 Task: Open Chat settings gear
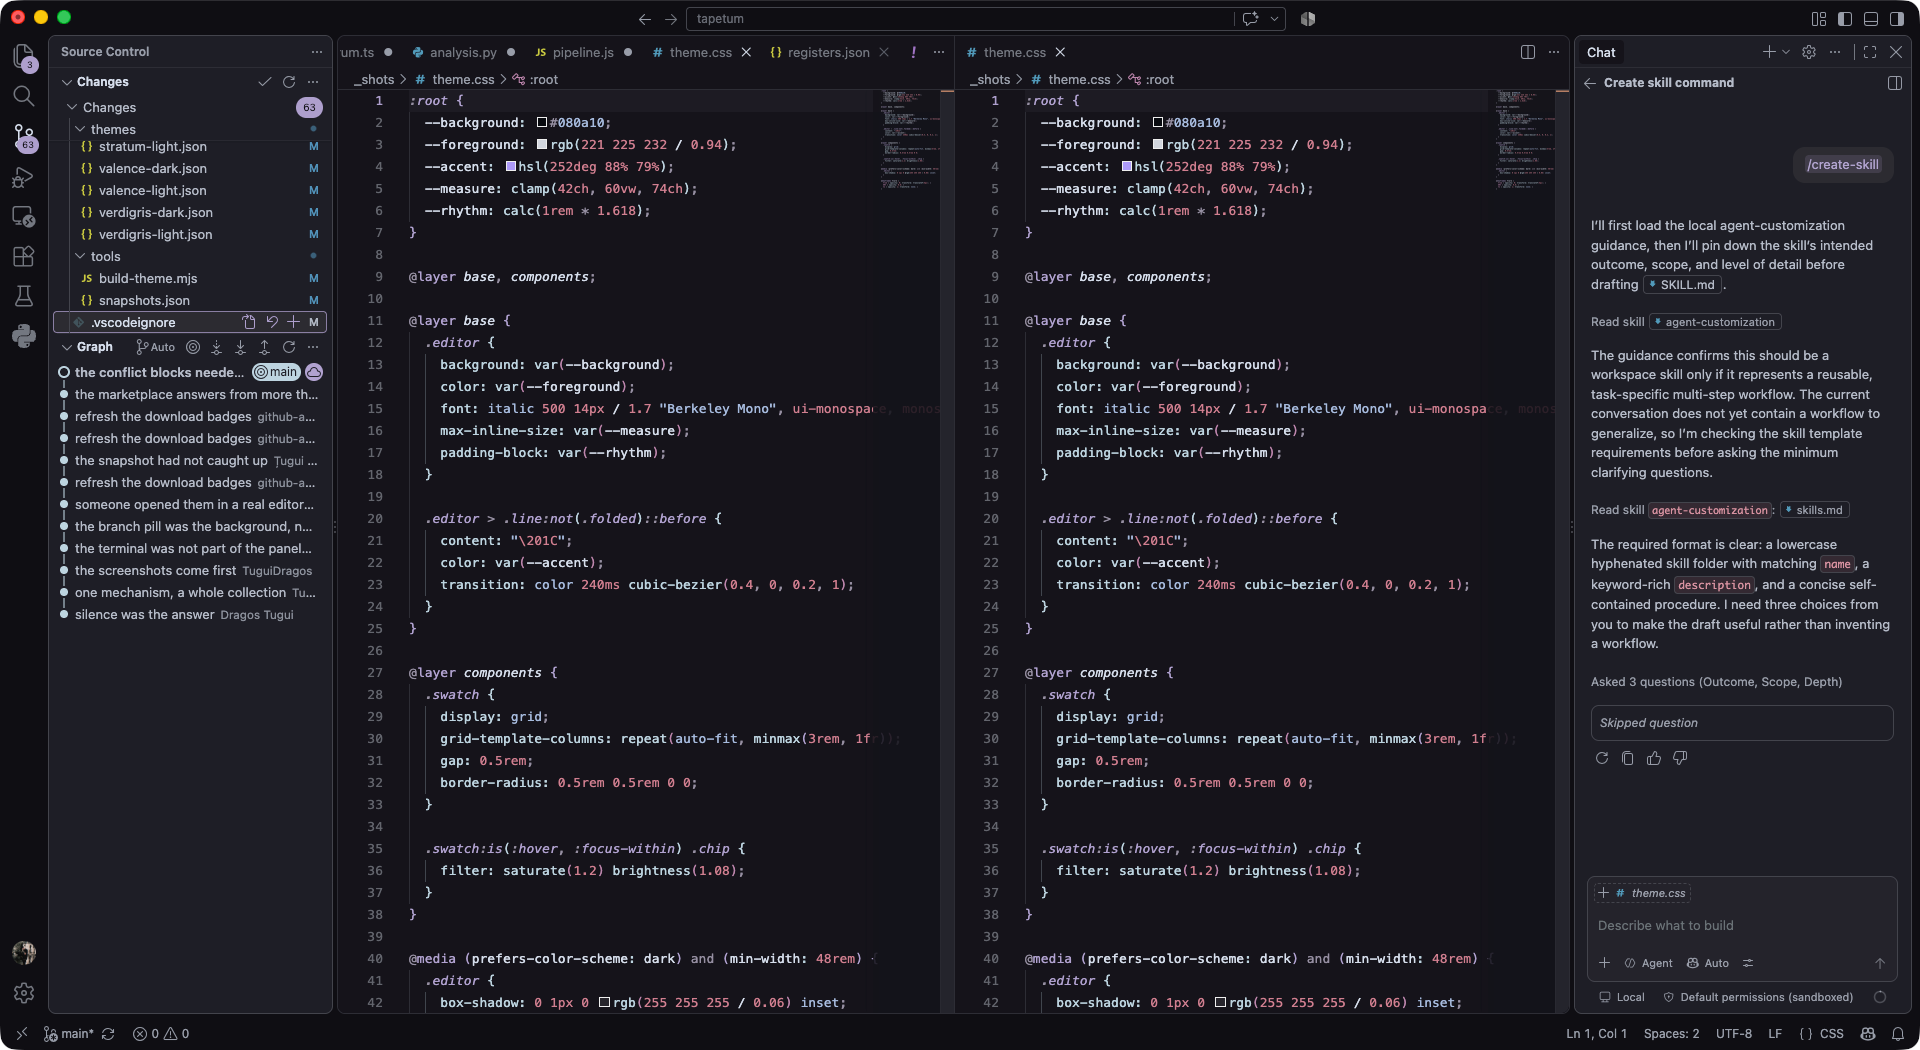click(x=1809, y=52)
